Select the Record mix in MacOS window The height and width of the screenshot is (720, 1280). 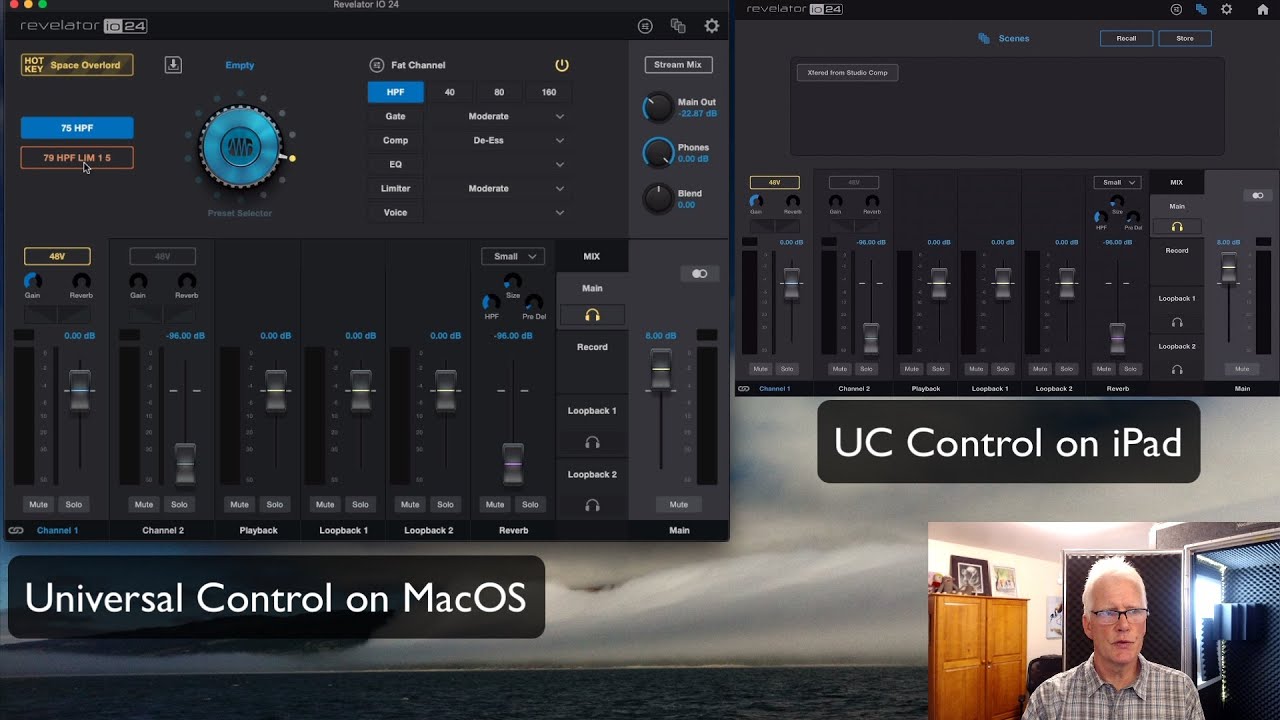[x=592, y=347]
